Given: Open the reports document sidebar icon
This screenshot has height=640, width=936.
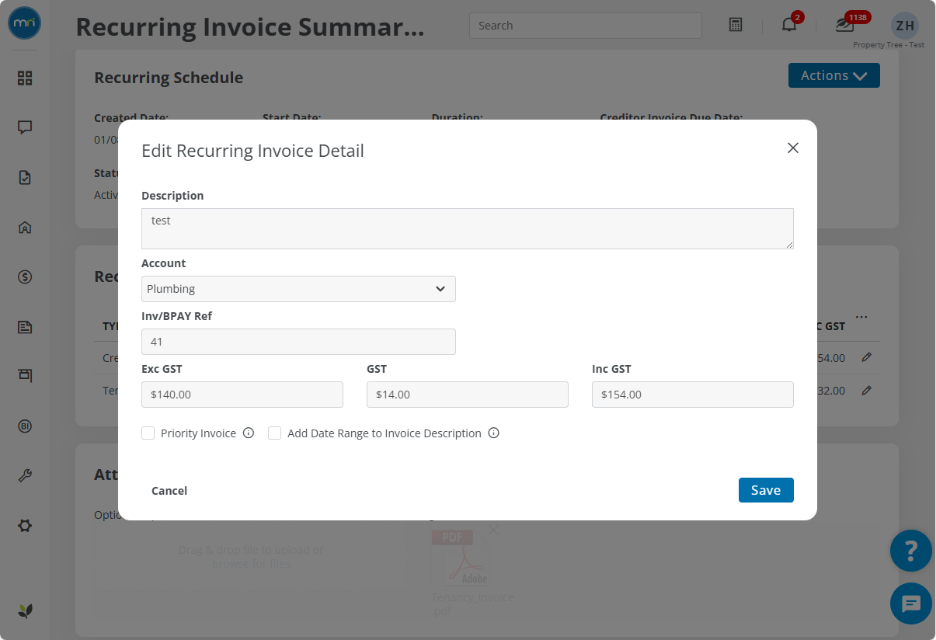Looking at the screenshot, I should [x=24, y=327].
